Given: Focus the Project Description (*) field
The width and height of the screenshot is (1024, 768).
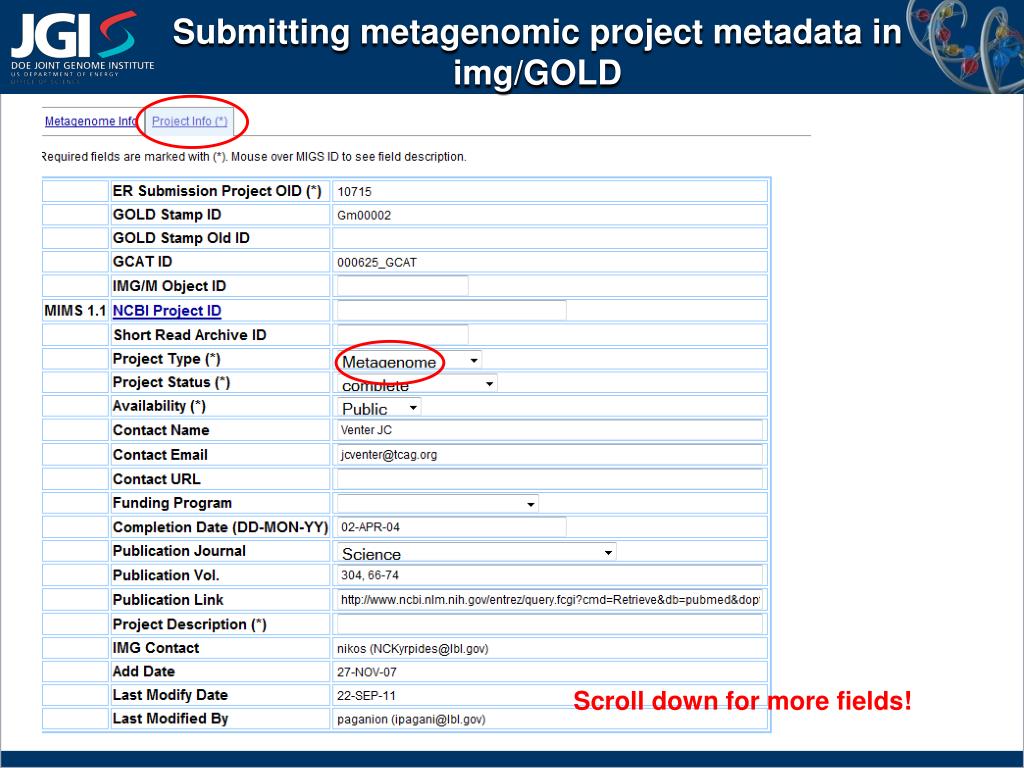Looking at the screenshot, I should click(x=550, y=624).
